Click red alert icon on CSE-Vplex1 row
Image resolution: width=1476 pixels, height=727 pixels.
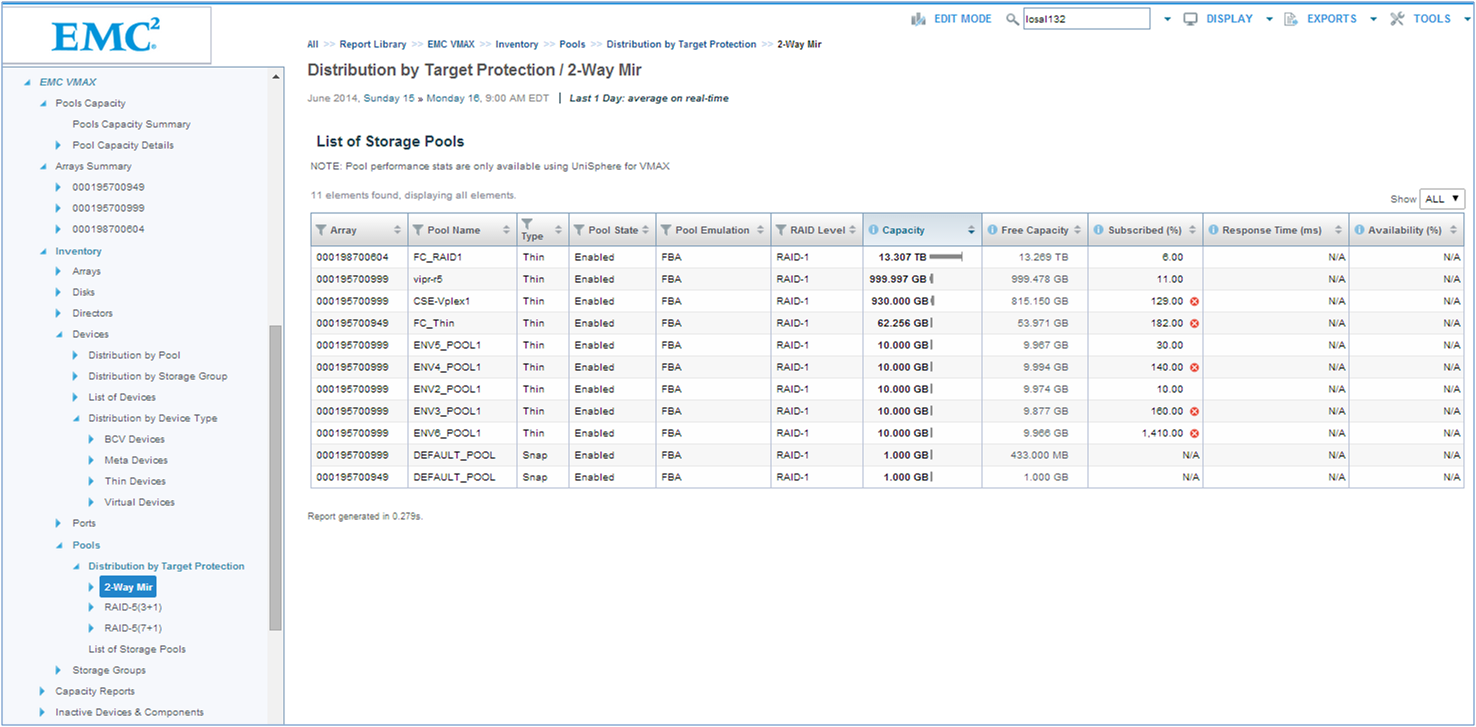click(x=1194, y=301)
